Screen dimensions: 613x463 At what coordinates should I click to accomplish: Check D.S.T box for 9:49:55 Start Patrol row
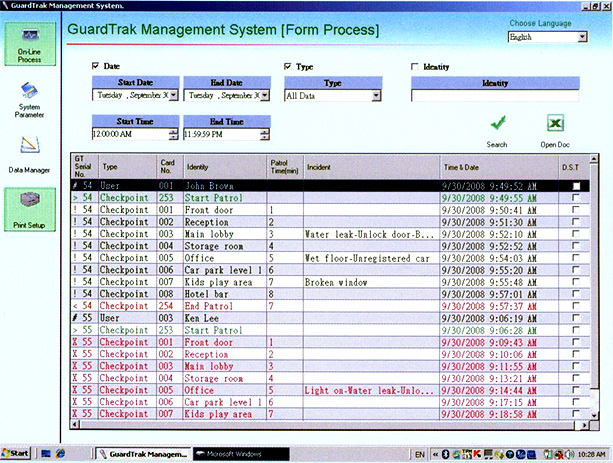pyautogui.click(x=575, y=198)
